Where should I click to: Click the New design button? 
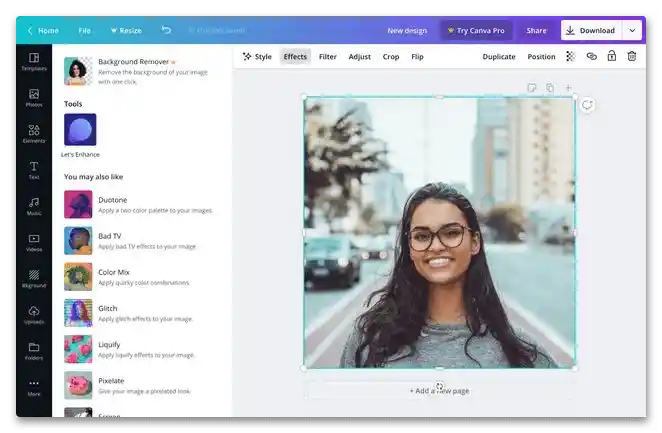click(407, 30)
